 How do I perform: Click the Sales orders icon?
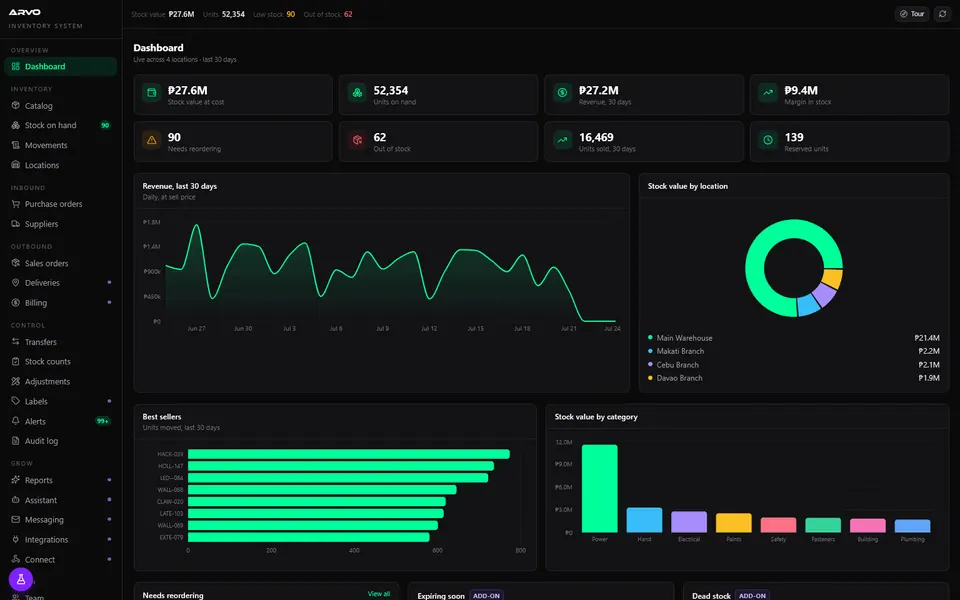(16, 263)
